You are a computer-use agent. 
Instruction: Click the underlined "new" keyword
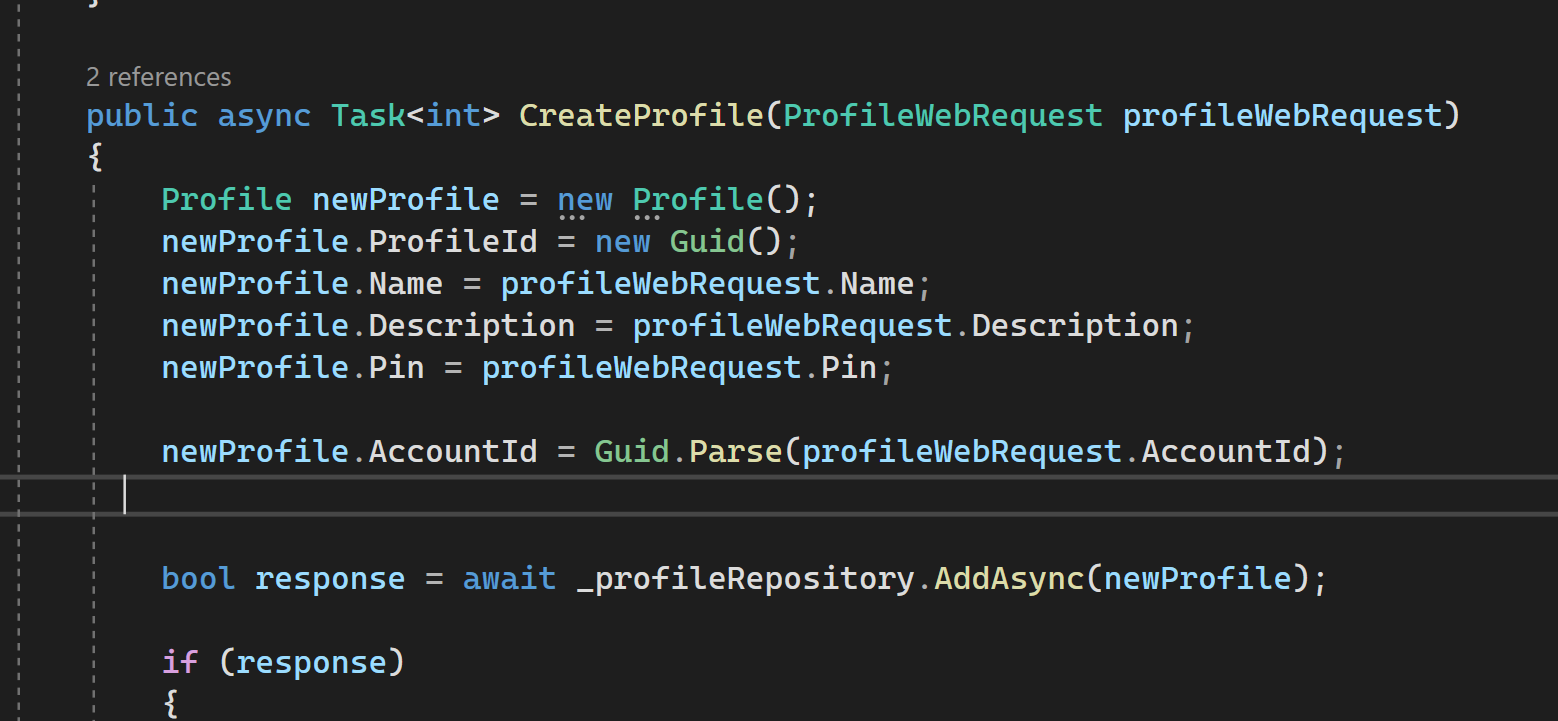click(584, 198)
